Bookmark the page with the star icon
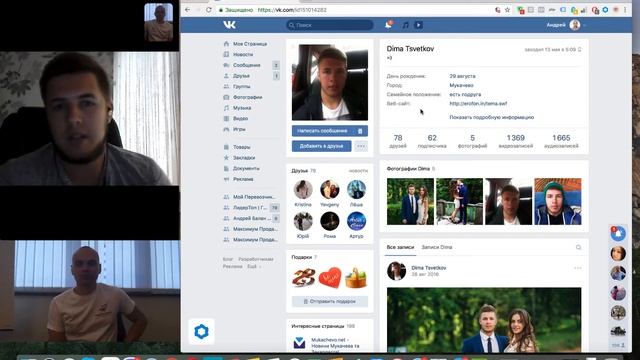The height and width of the screenshot is (360, 640). point(507,10)
